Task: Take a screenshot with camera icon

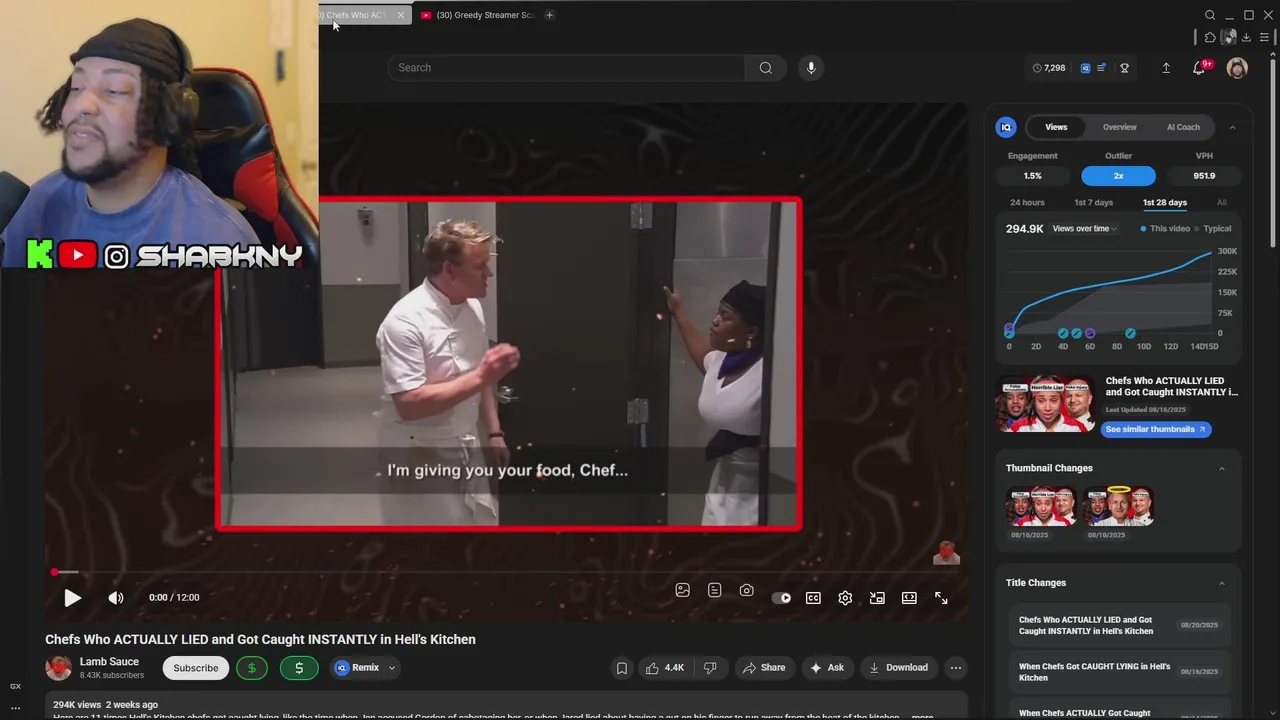Action: pyautogui.click(x=747, y=591)
